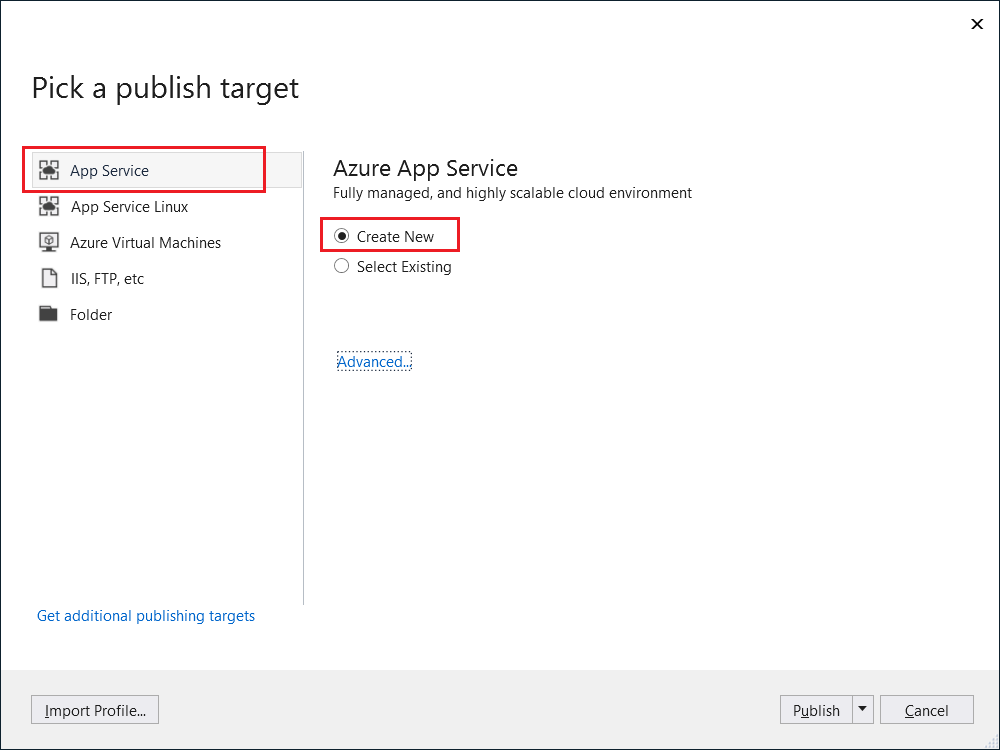Open the Advanced settings link
The height and width of the screenshot is (750, 1000).
click(x=374, y=362)
